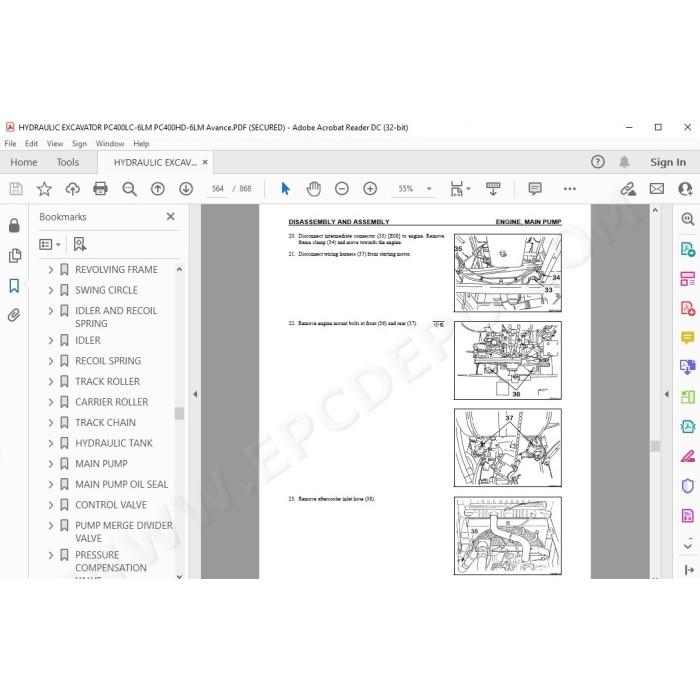This screenshot has width=700, height=700.
Task: Close the Bookmarks panel
Action: click(171, 217)
